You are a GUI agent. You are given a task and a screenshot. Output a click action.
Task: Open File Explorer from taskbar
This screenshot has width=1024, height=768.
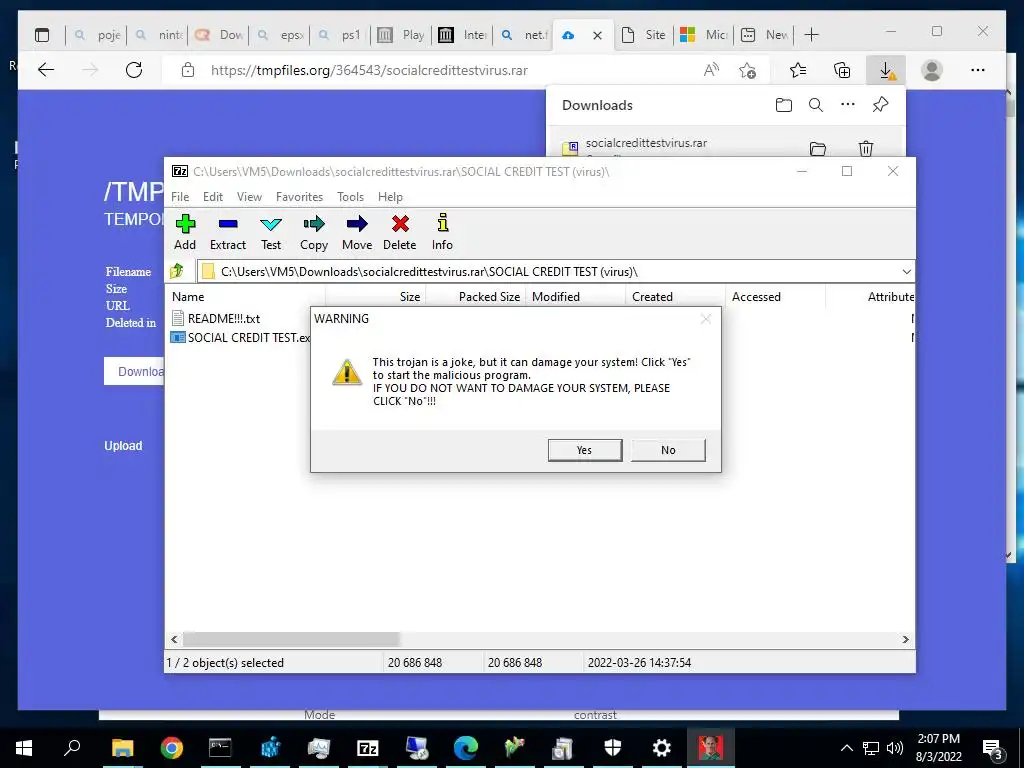tap(122, 748)
